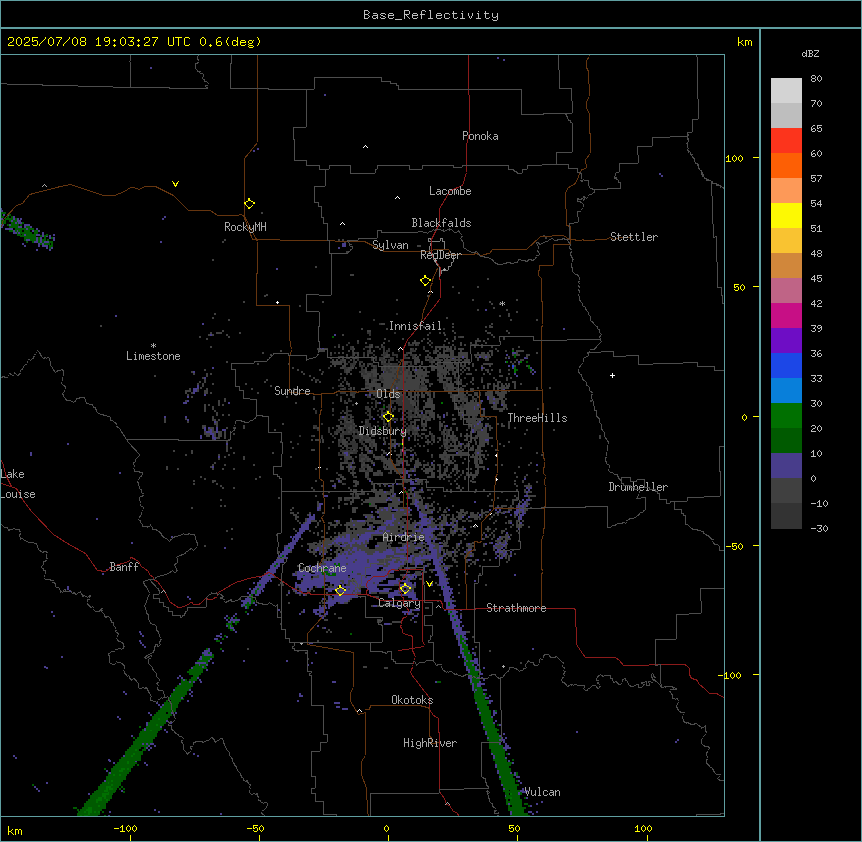Select the dark green 20 dBZ legend swatch
Viewport: 862px width, 842px height.
click(786, 441)
